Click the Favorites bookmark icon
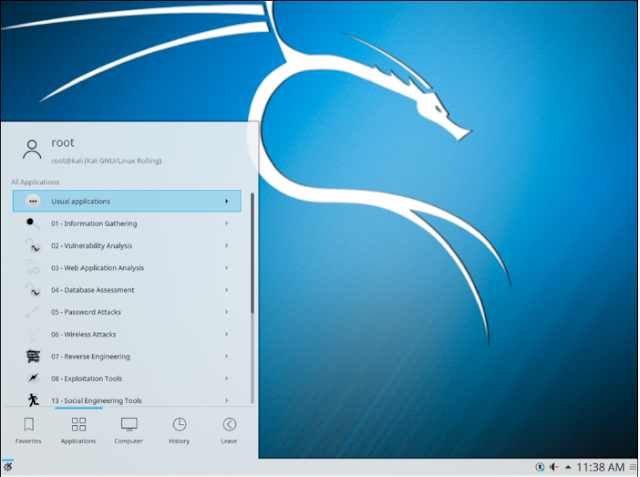 tap(29, 424)
